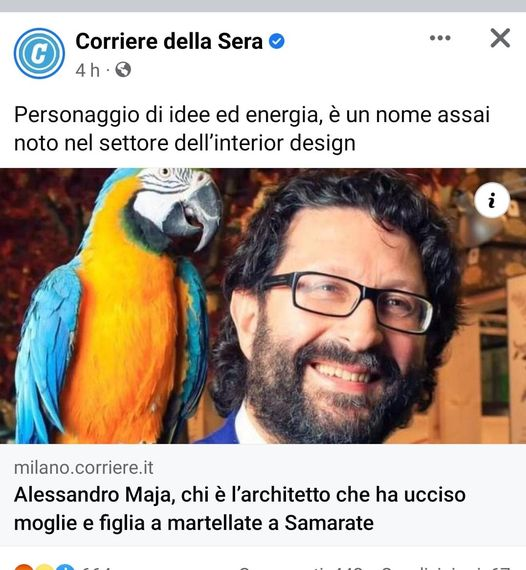This screenshot has height=570, width=526.
Task: Open the Corriere della Sera page name
Action: (x=169, y=41)
